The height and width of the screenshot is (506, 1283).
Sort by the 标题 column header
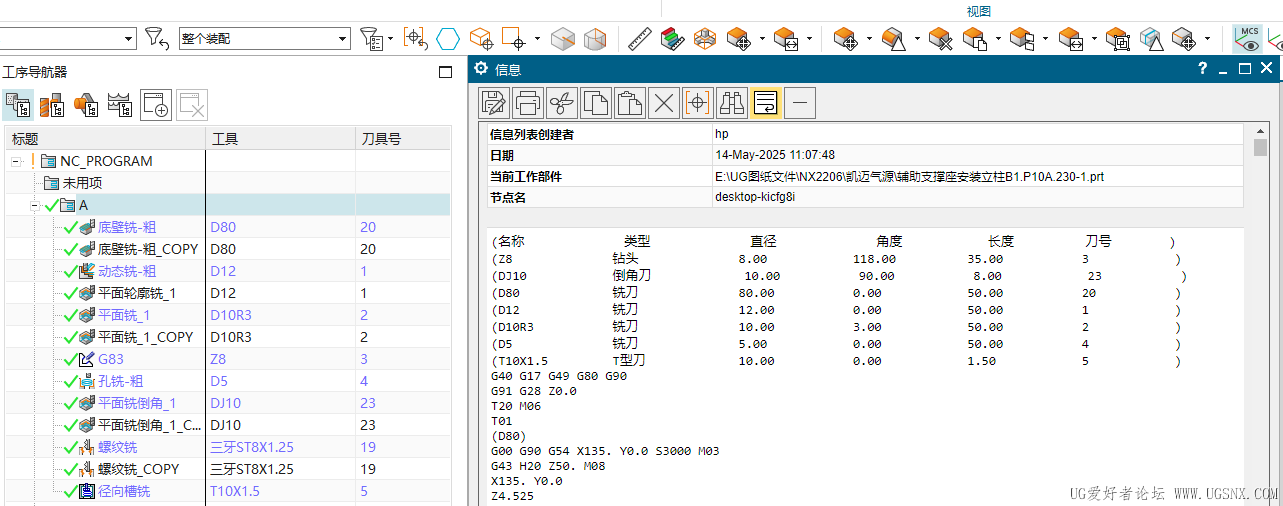click(x=105, y=139)
